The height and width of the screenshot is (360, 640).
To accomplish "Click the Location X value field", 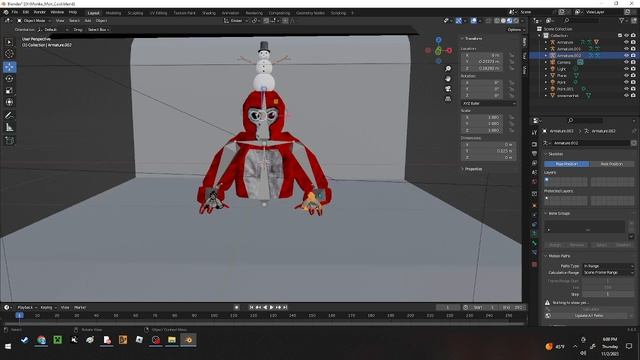I will coord(482,55).
